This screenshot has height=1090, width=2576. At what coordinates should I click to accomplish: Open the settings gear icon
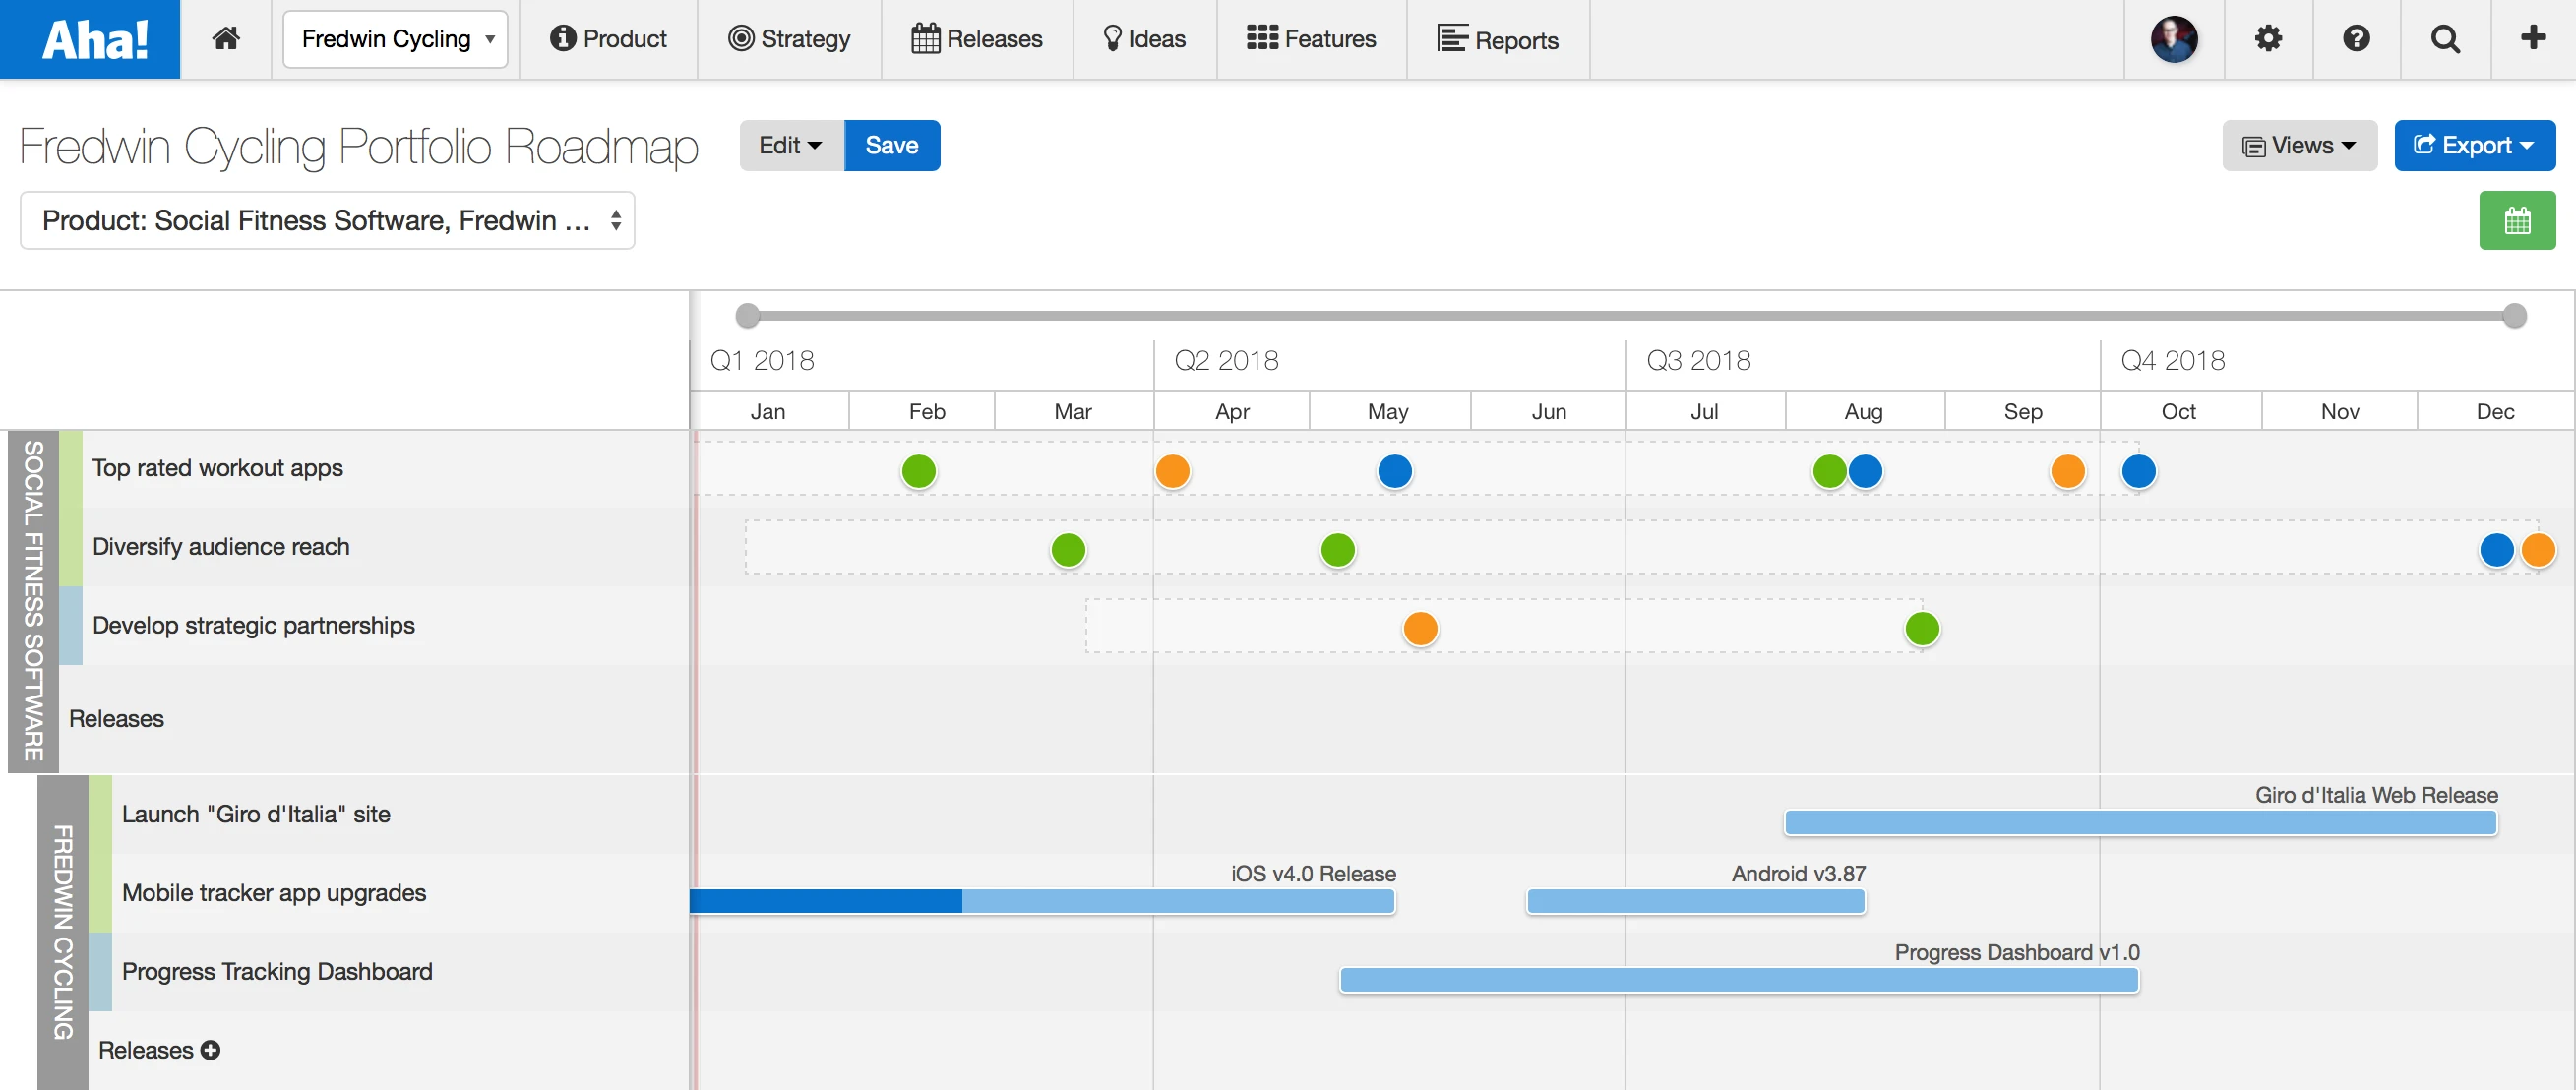pyautogui.click(x=2268, y=39)
